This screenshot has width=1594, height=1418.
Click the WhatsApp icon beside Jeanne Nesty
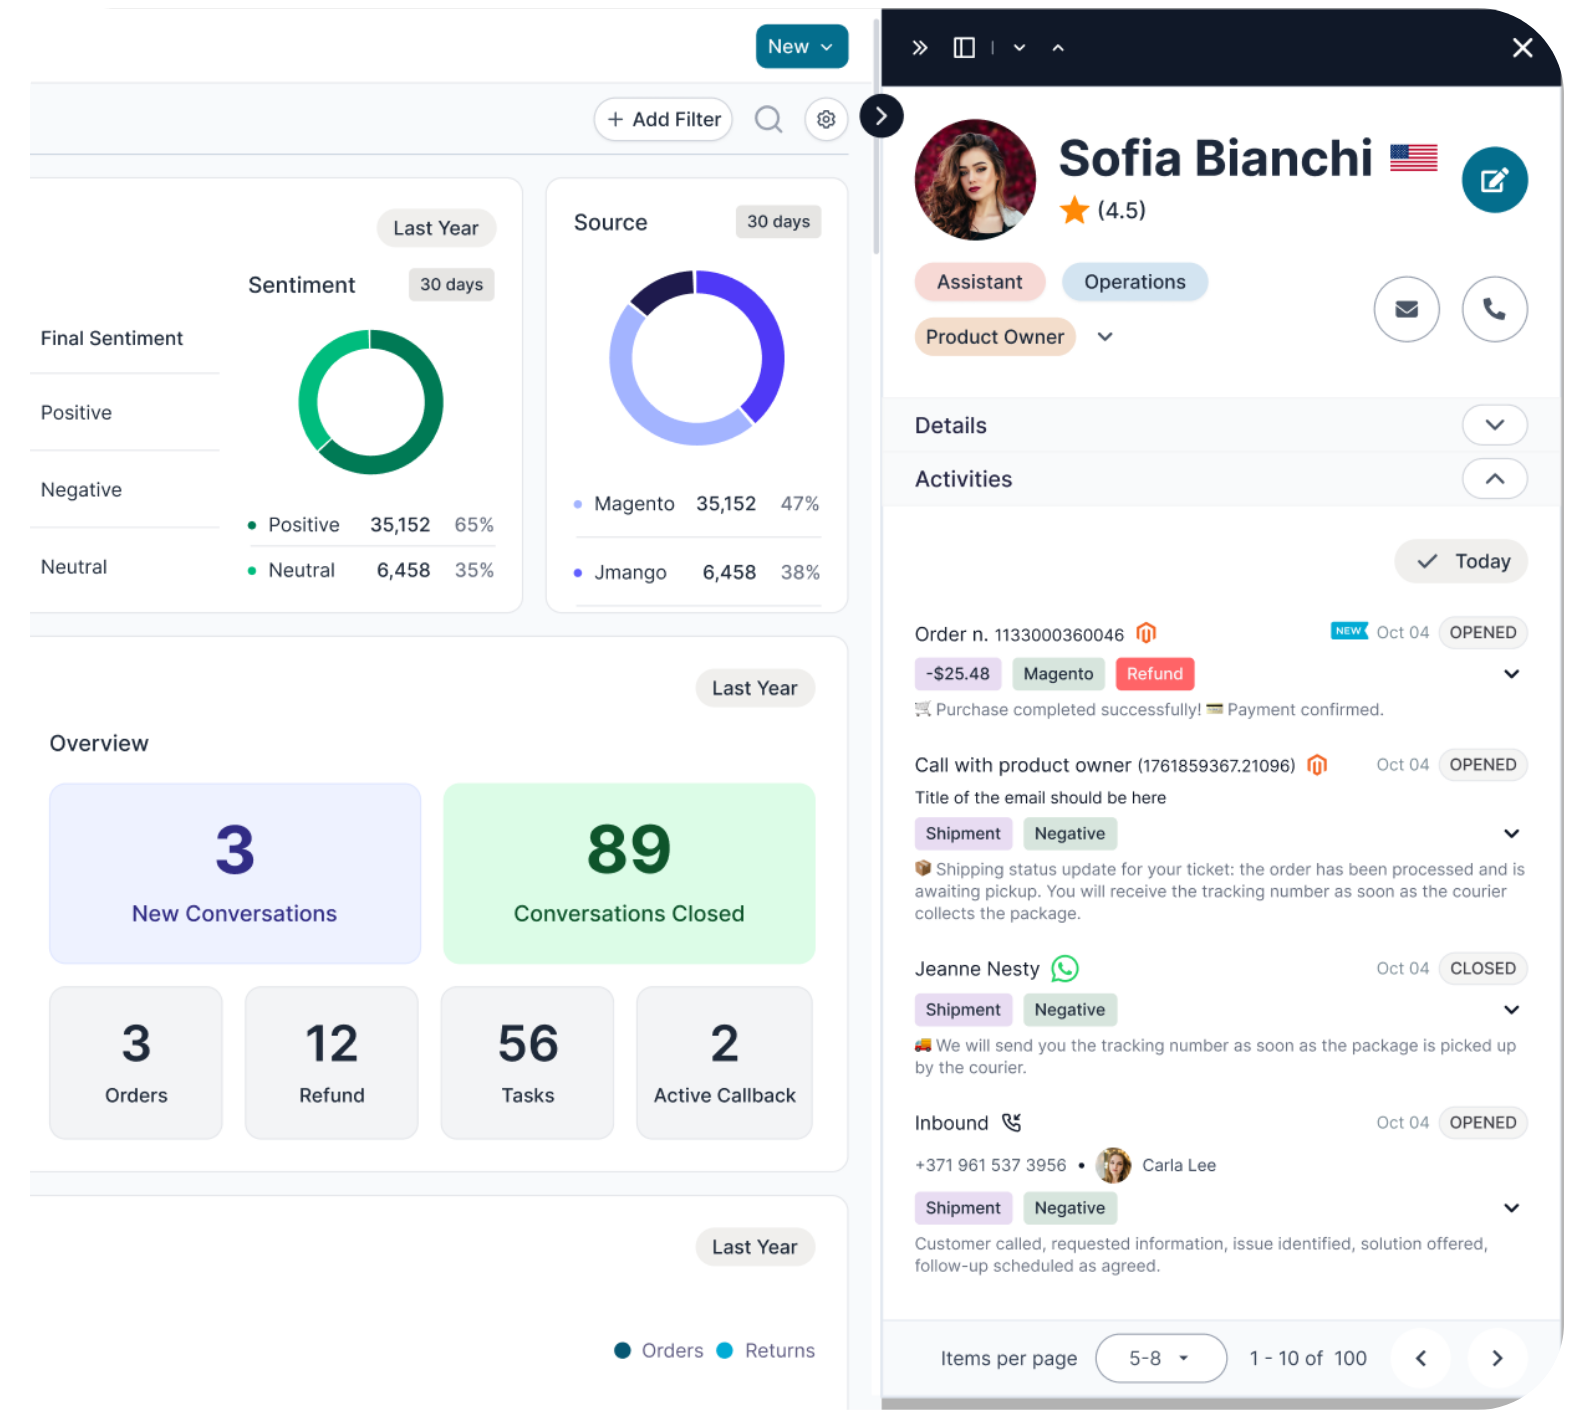(x=1065, y=968)
